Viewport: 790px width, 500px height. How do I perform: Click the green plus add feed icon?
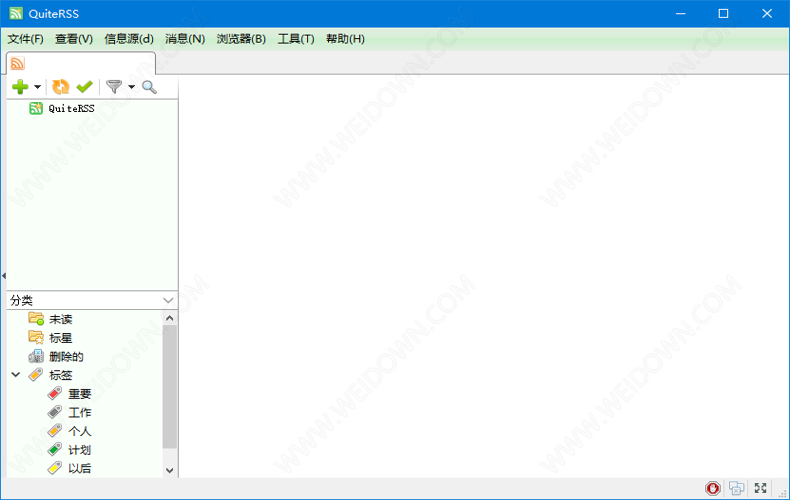20,87
